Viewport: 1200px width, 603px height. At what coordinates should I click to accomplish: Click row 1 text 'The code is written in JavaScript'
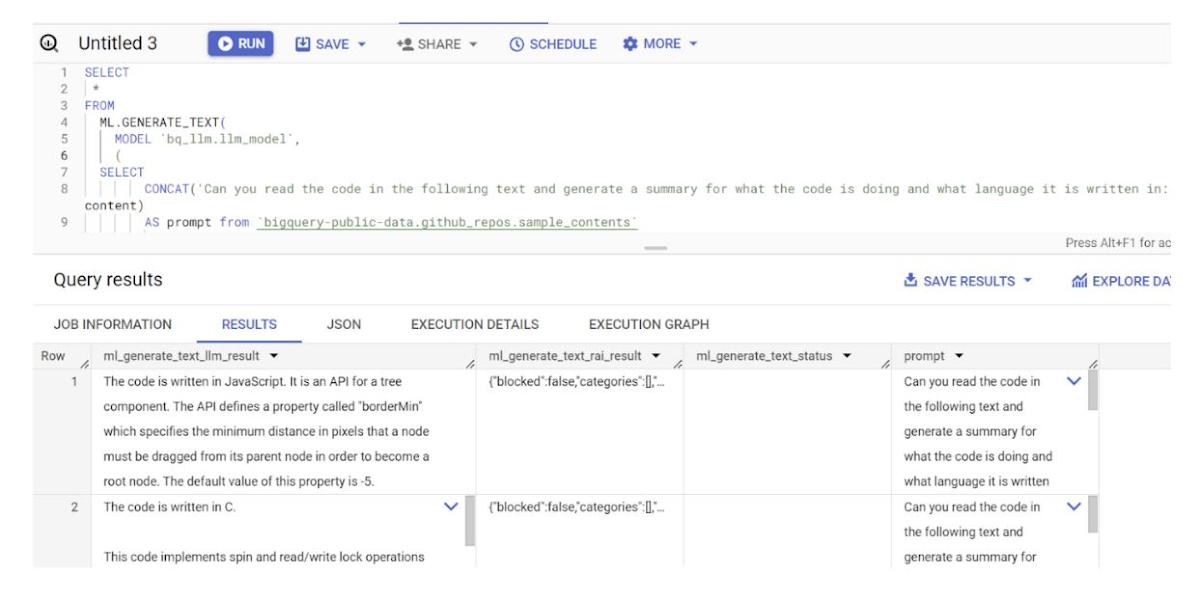click(x=197, y=381)
